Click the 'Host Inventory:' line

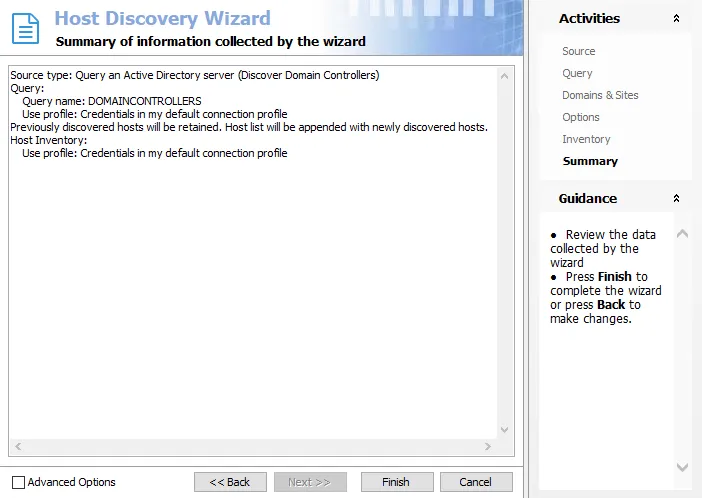tap(48, 140)
